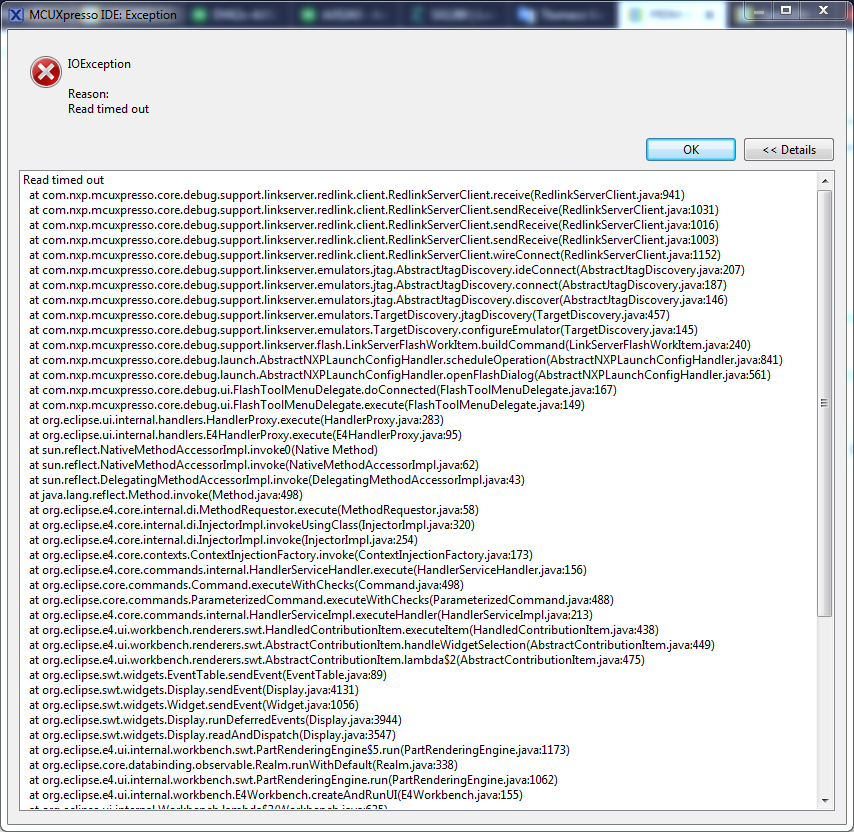
Task: Collapse the << Details button
Action: [789, 150]
